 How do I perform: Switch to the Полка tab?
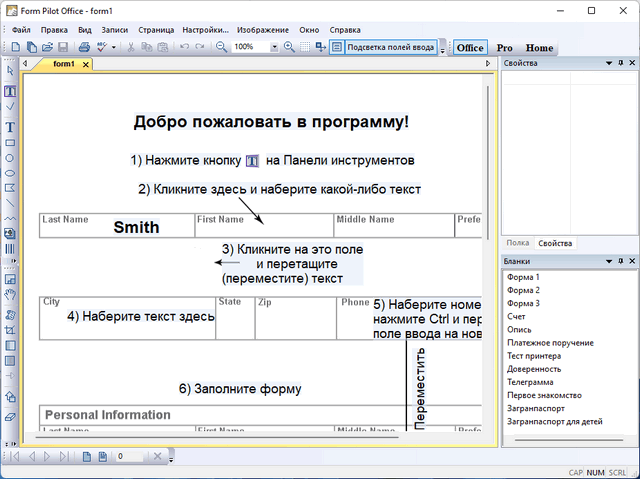pos(518,243)
